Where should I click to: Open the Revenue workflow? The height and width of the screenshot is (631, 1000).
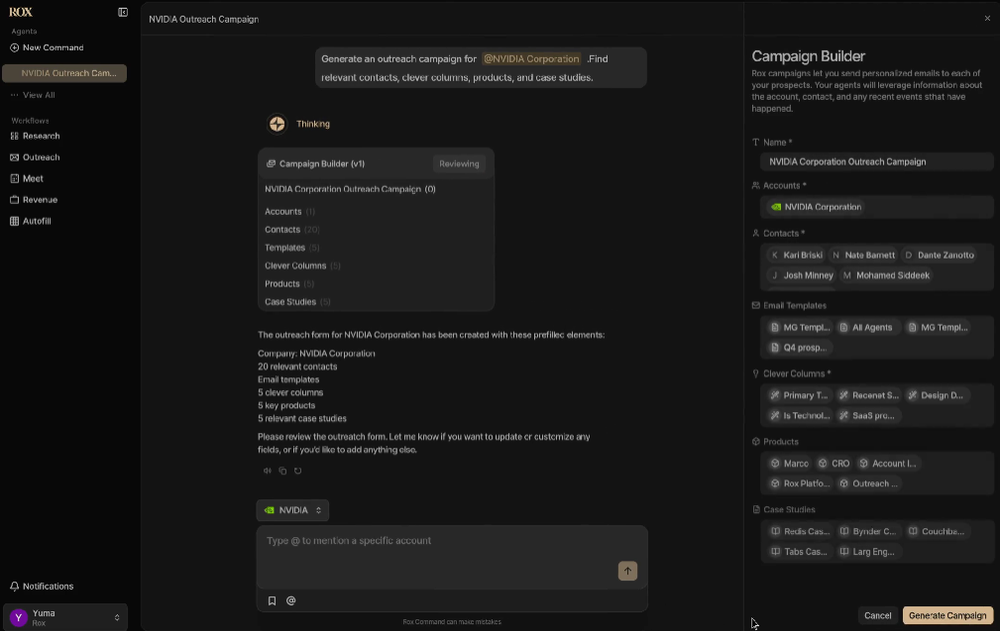click(39, 199)
